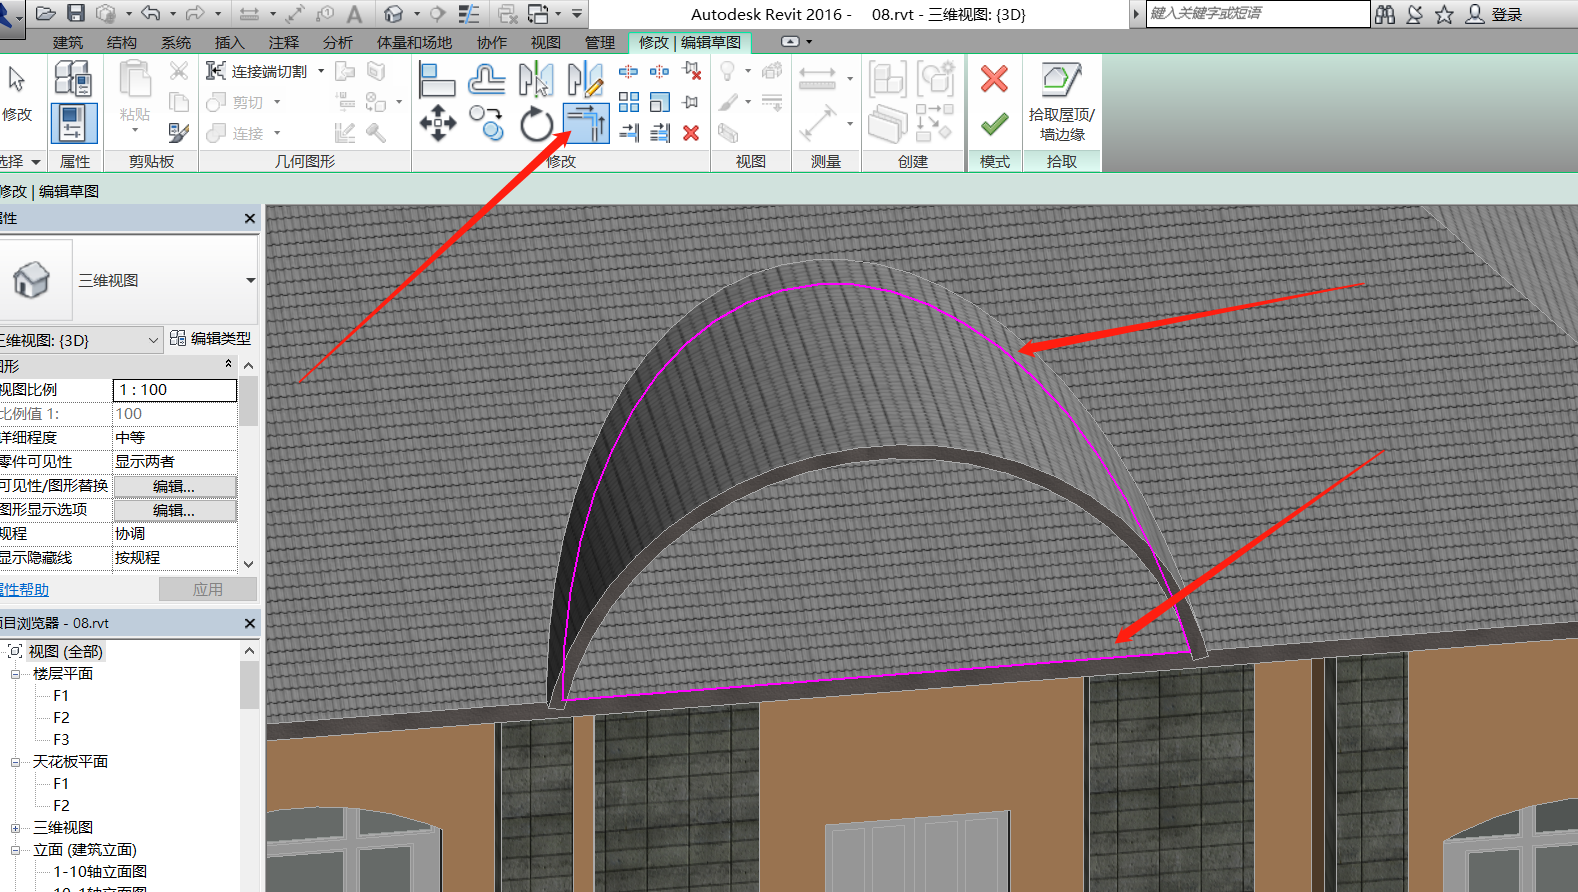Click the green checkmark to finish edit mode
The height and width of the screenshot is (892, 1578).
[x=994, y=124]
